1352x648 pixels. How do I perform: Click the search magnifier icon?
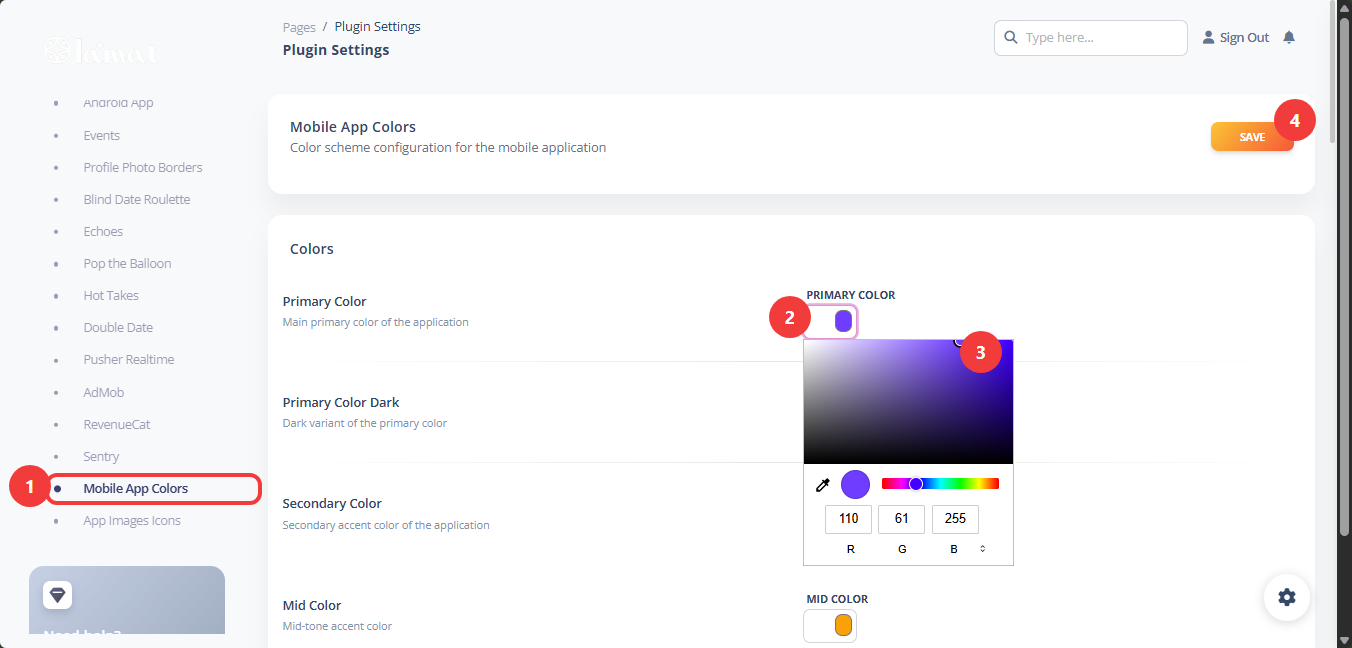coord(1010,37)
